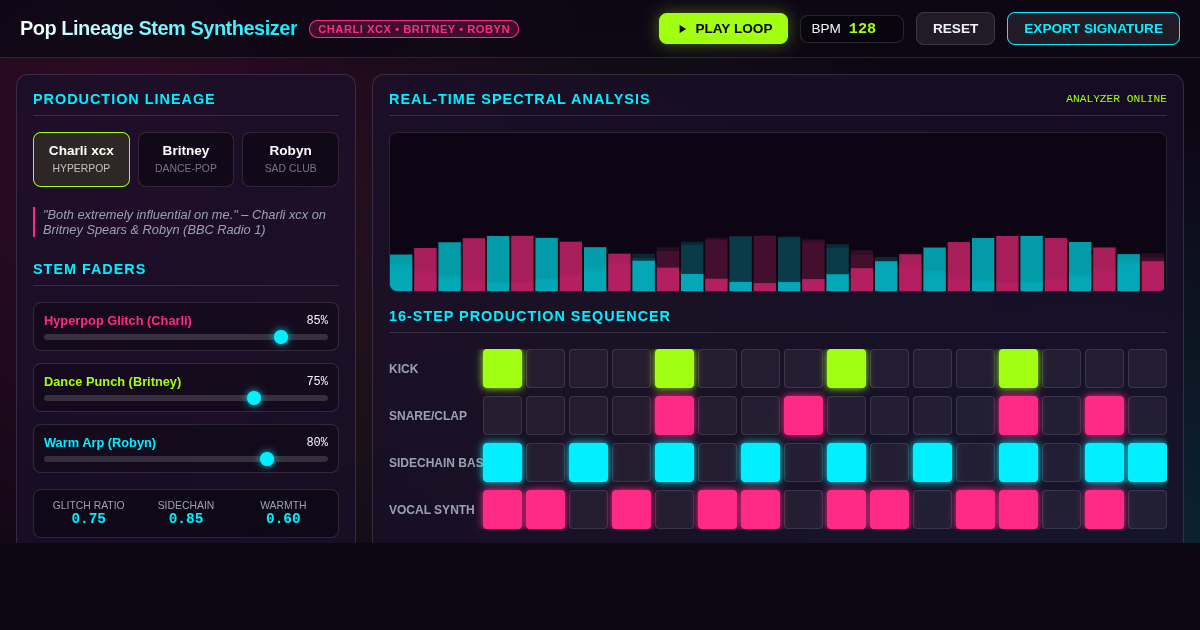Disable Snare/Clap step 13
Screen dimensions: 1200x630
point(1018,415)
